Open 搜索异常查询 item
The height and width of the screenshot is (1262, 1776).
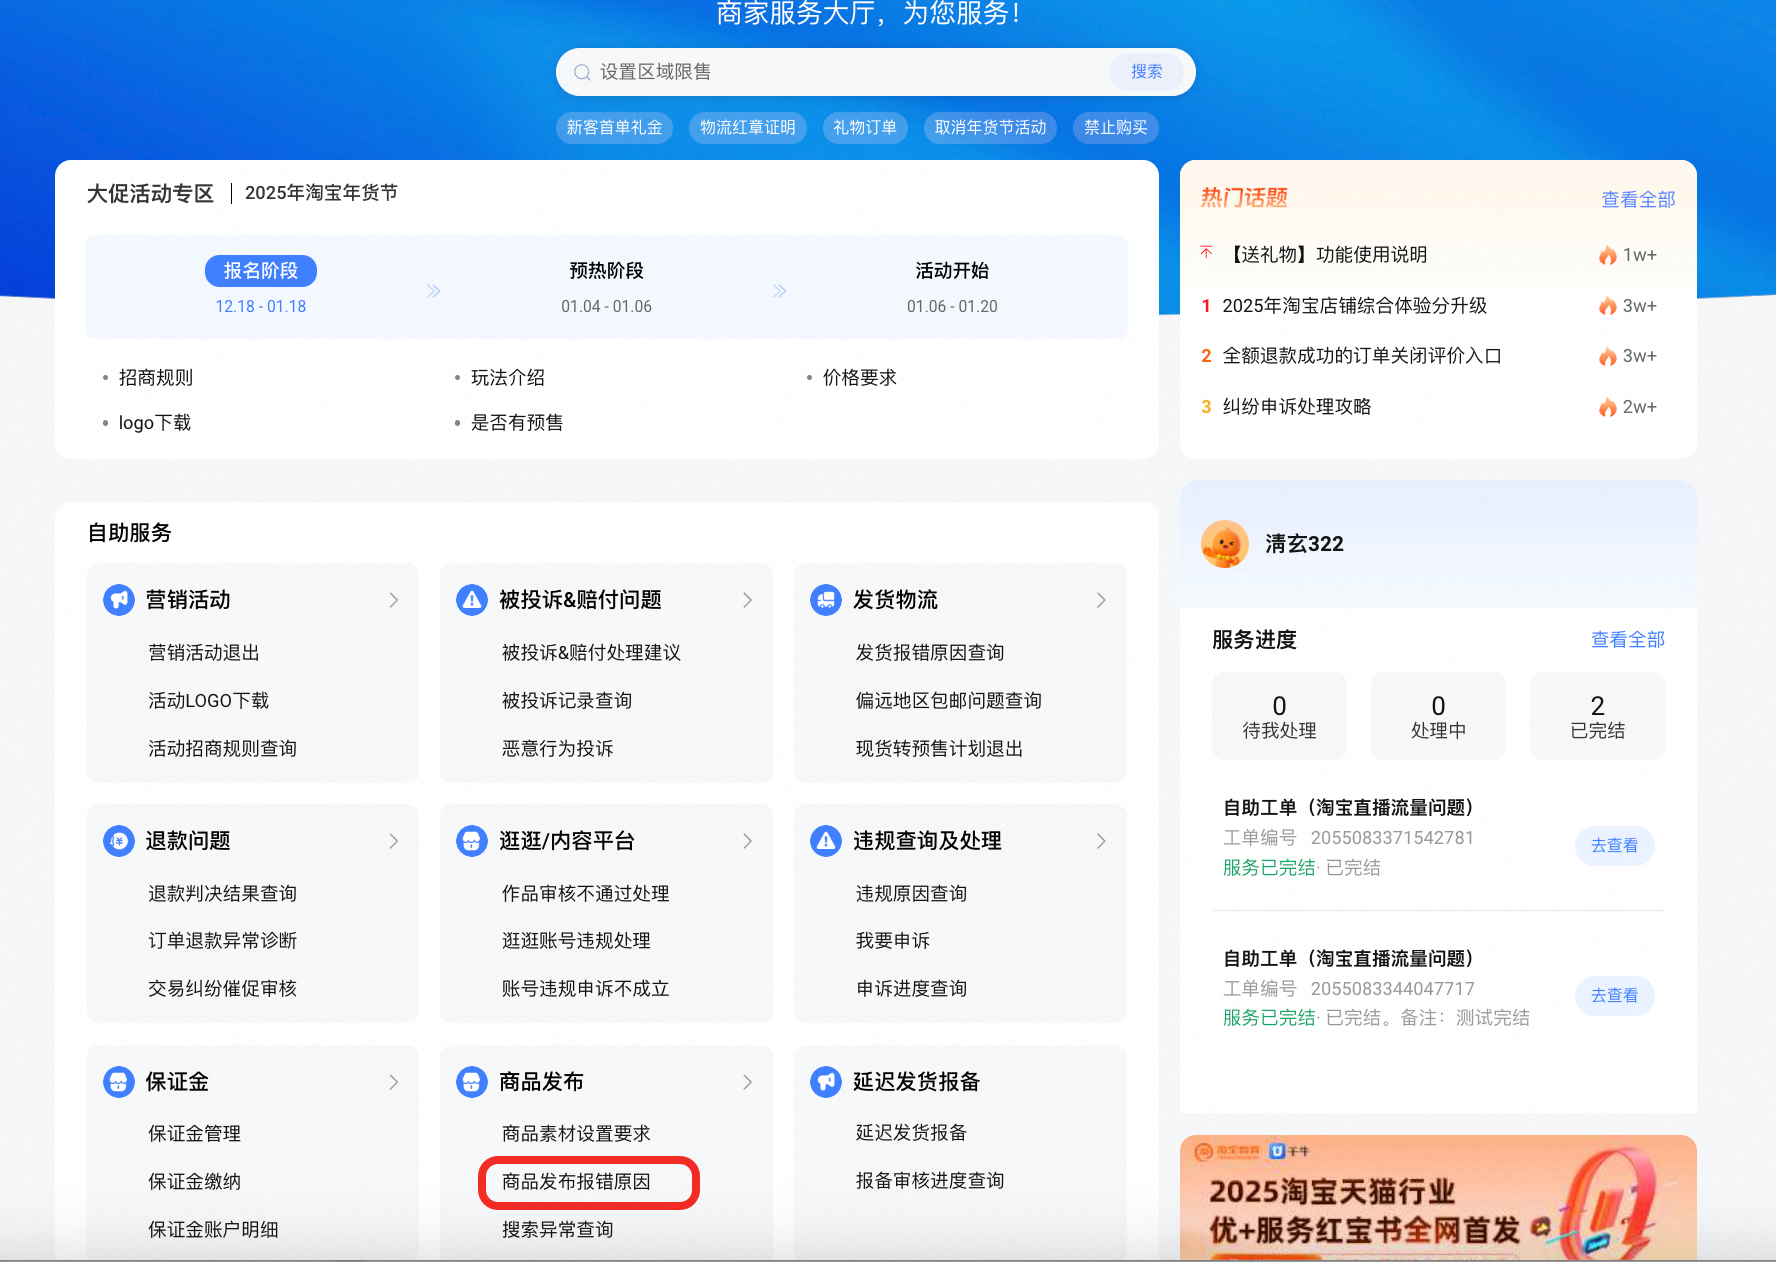558,1230
